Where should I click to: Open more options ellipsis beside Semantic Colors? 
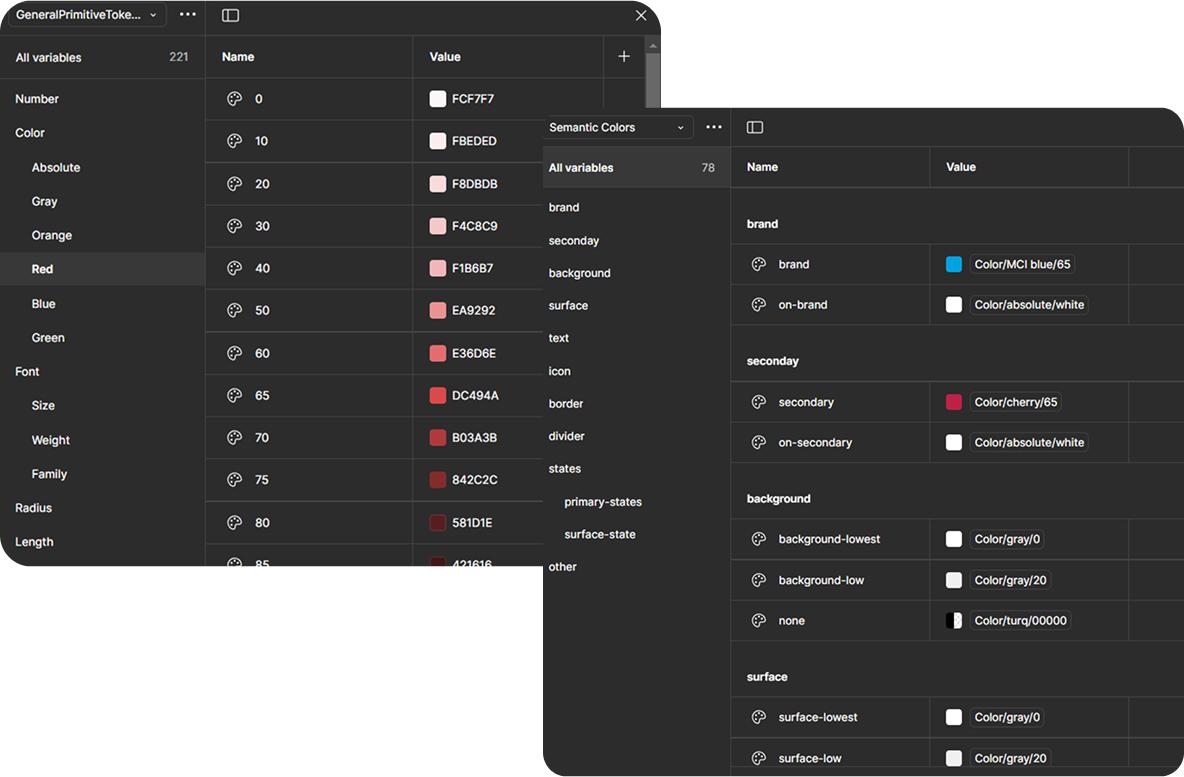713,127
